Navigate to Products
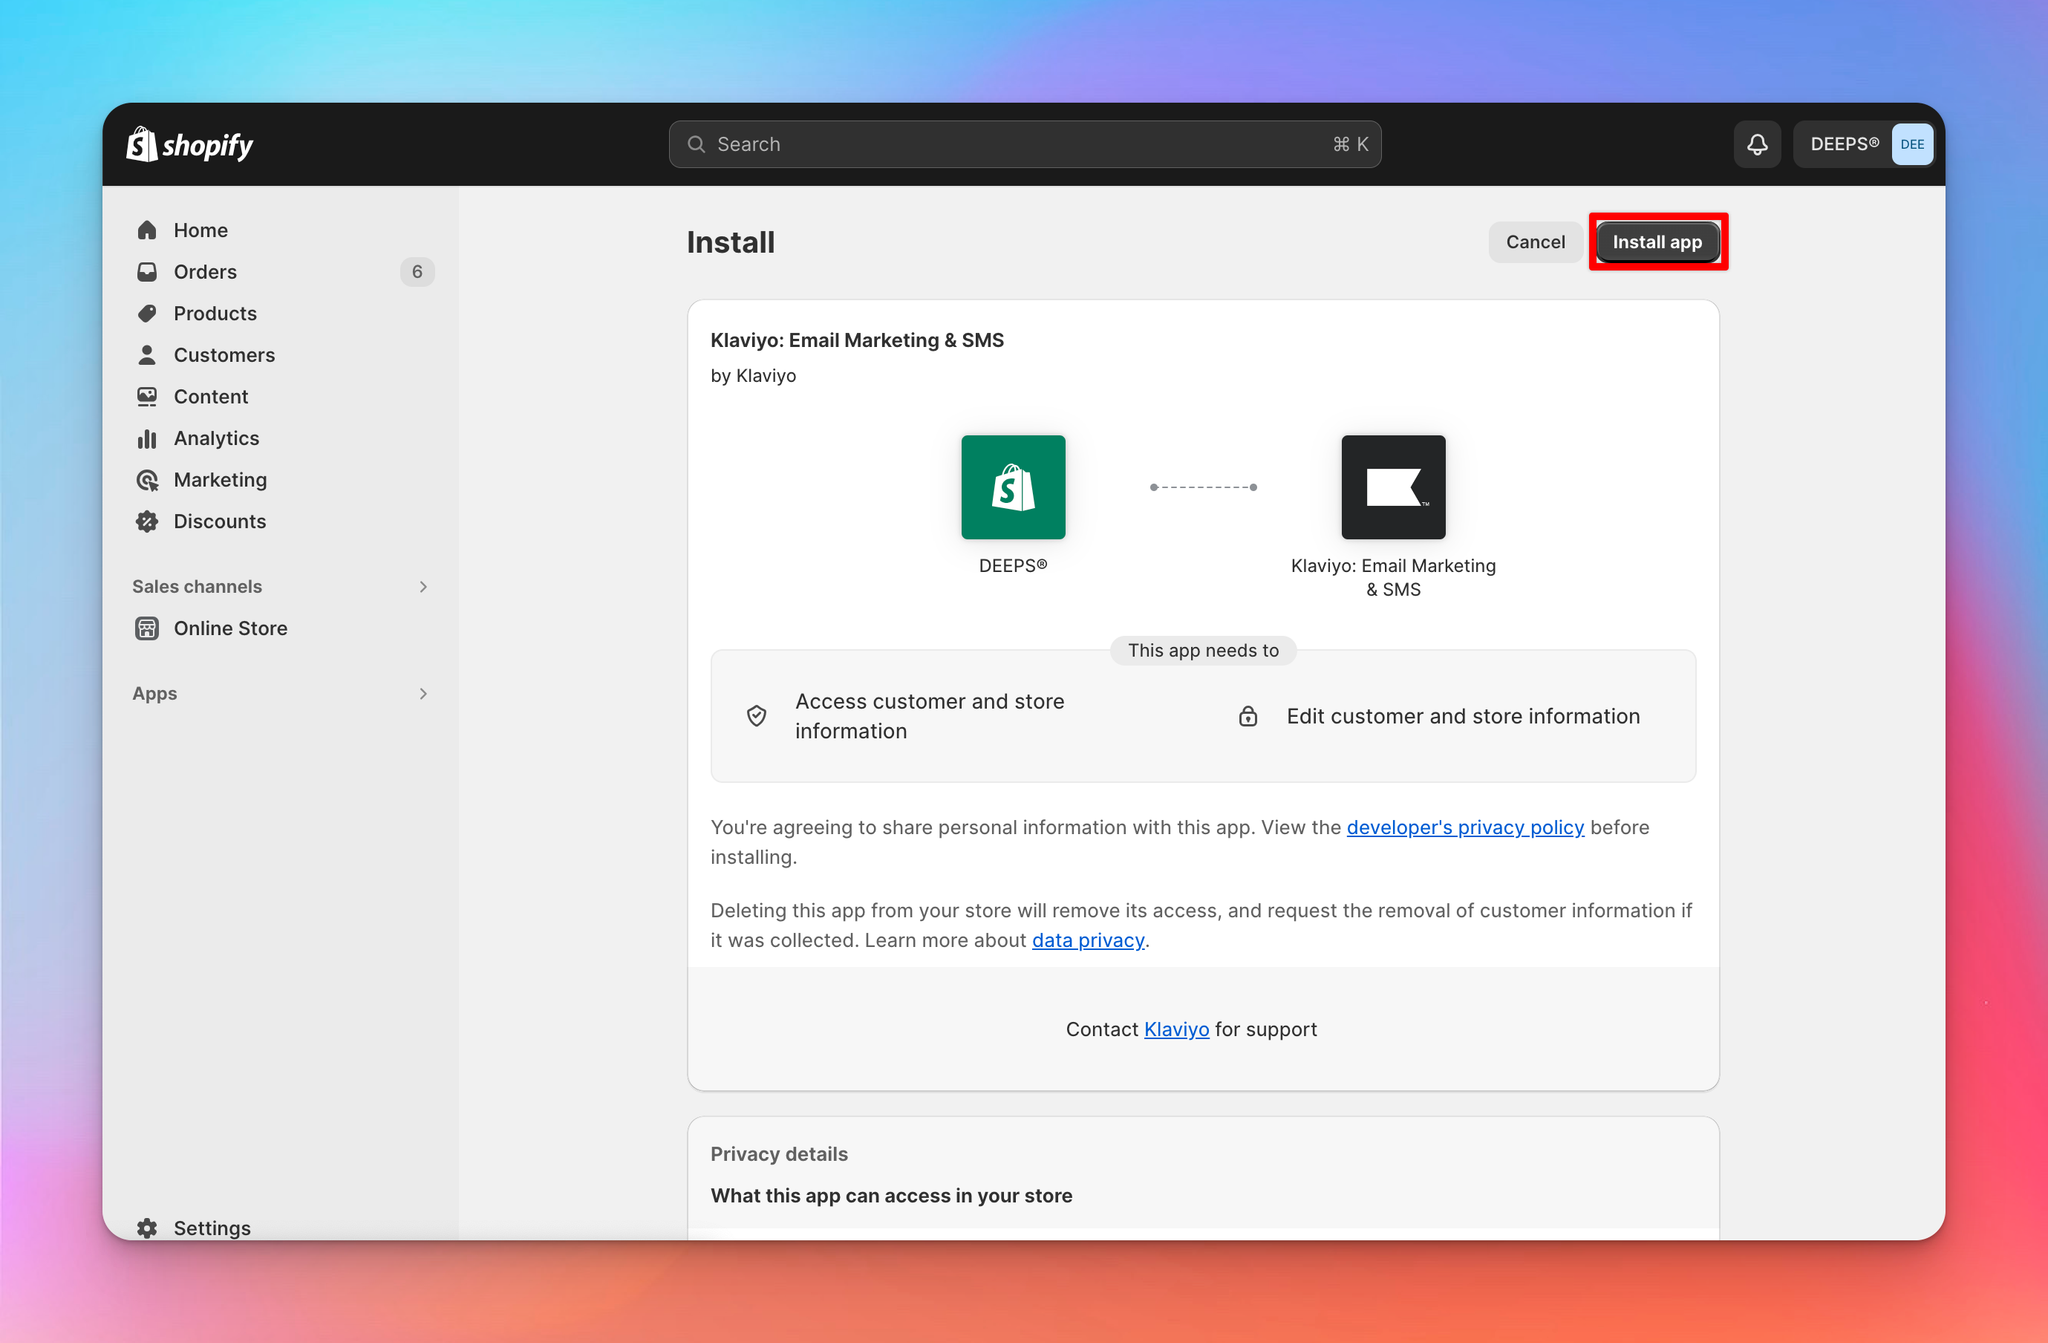 [215, 313]
